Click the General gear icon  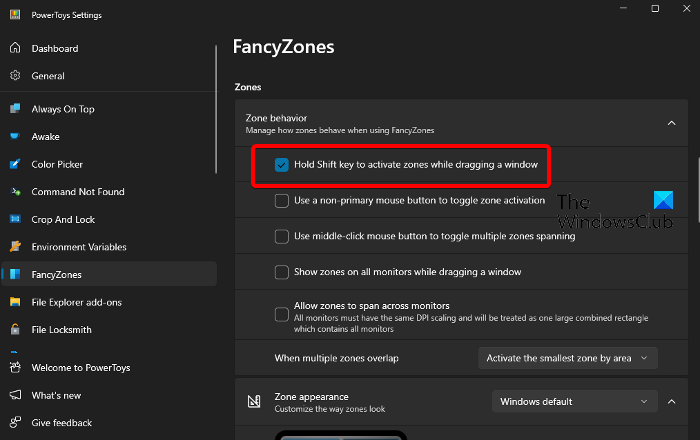click(x=15, y=75)
